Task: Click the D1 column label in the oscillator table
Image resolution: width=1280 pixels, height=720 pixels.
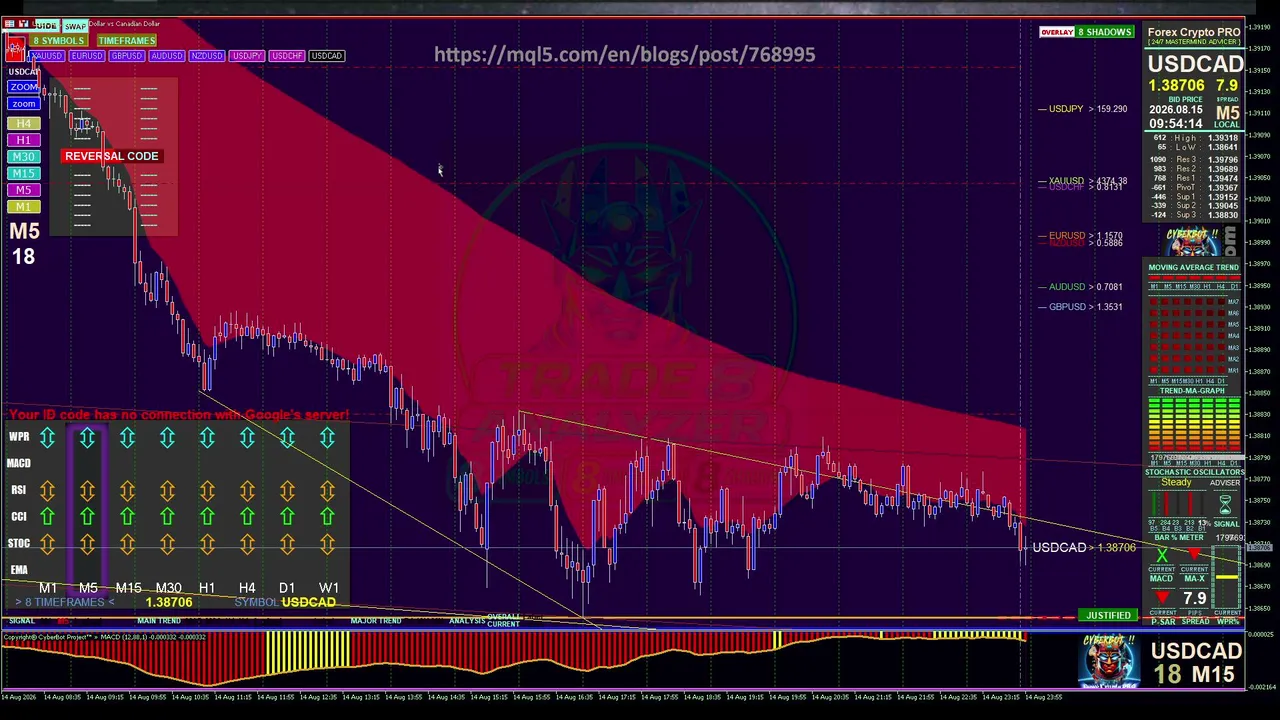Action: click(x=287, y=588)
